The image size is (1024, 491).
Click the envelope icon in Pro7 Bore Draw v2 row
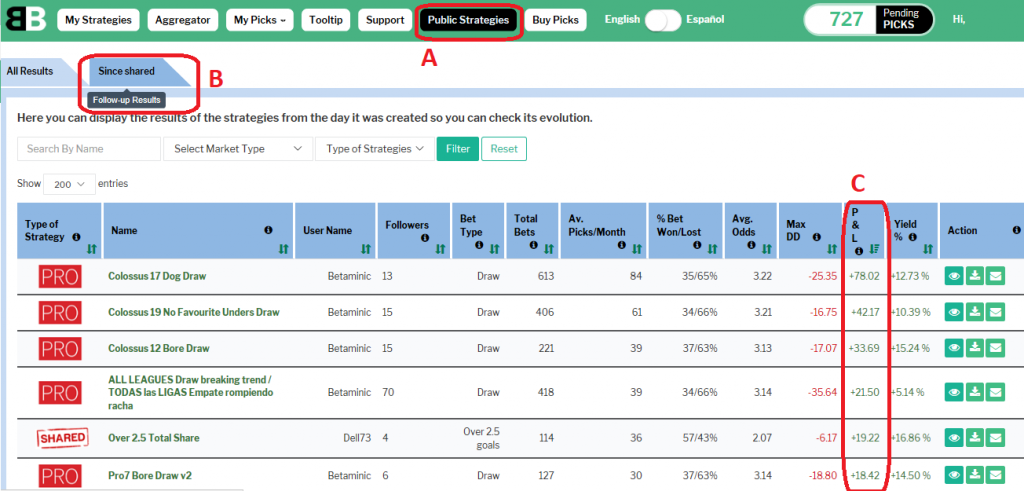click(x=995, y=474)
